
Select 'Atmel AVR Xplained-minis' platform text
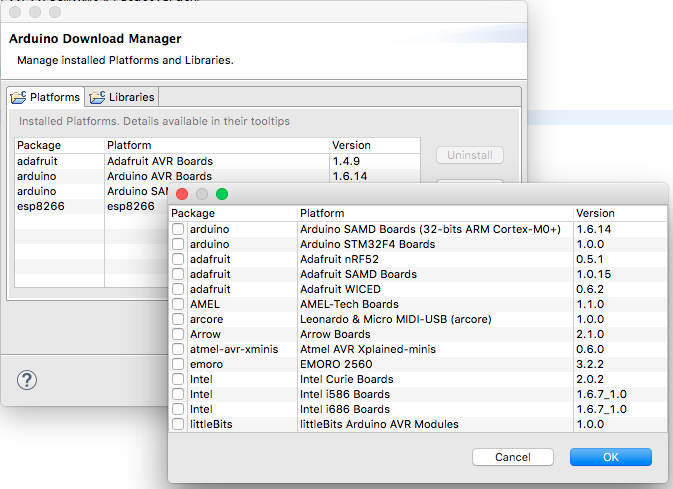coord(368,349)
